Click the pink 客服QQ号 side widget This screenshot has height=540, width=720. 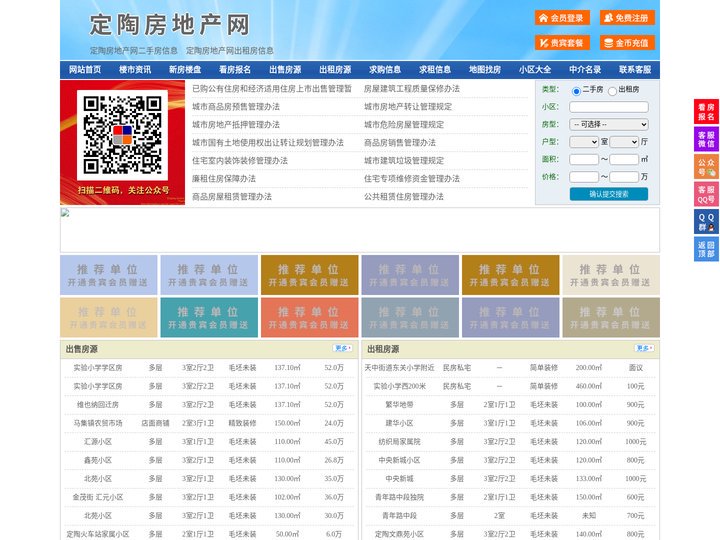point(706,194)
